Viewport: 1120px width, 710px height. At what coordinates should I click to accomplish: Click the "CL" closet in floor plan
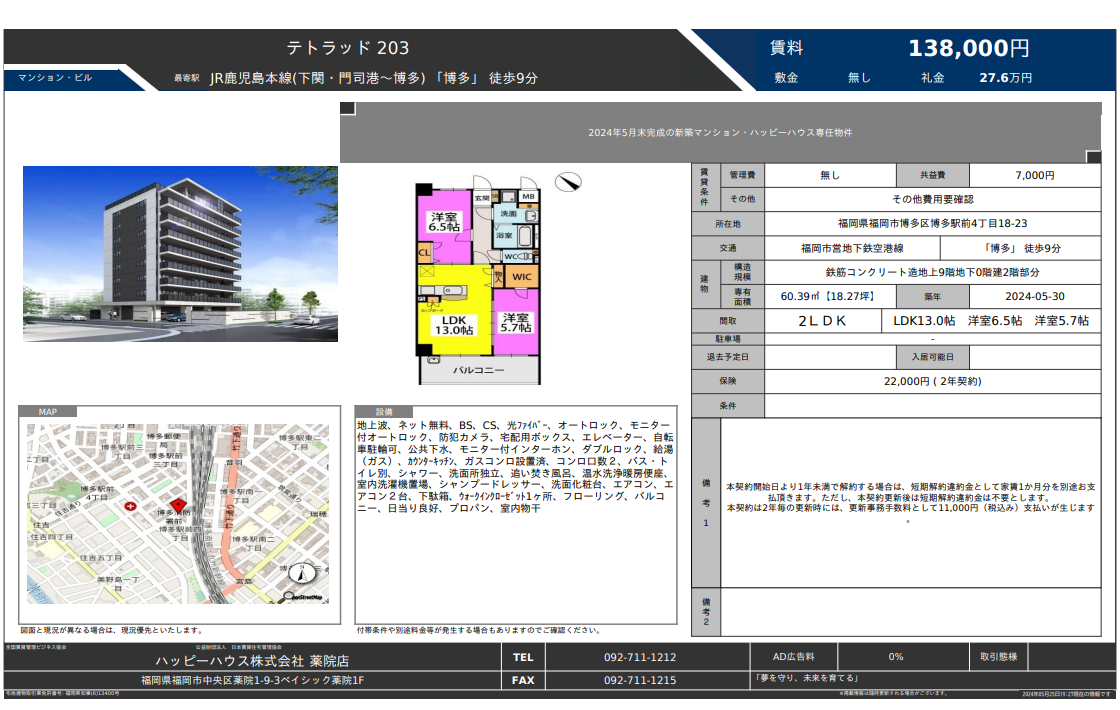coord(424,252)
